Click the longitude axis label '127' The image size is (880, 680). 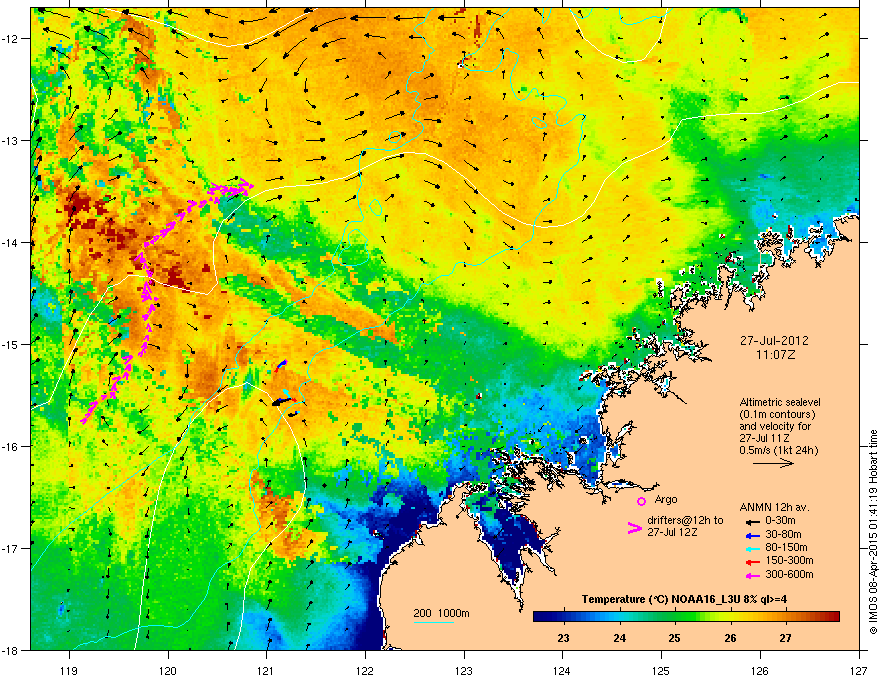[x=859, y=670]
